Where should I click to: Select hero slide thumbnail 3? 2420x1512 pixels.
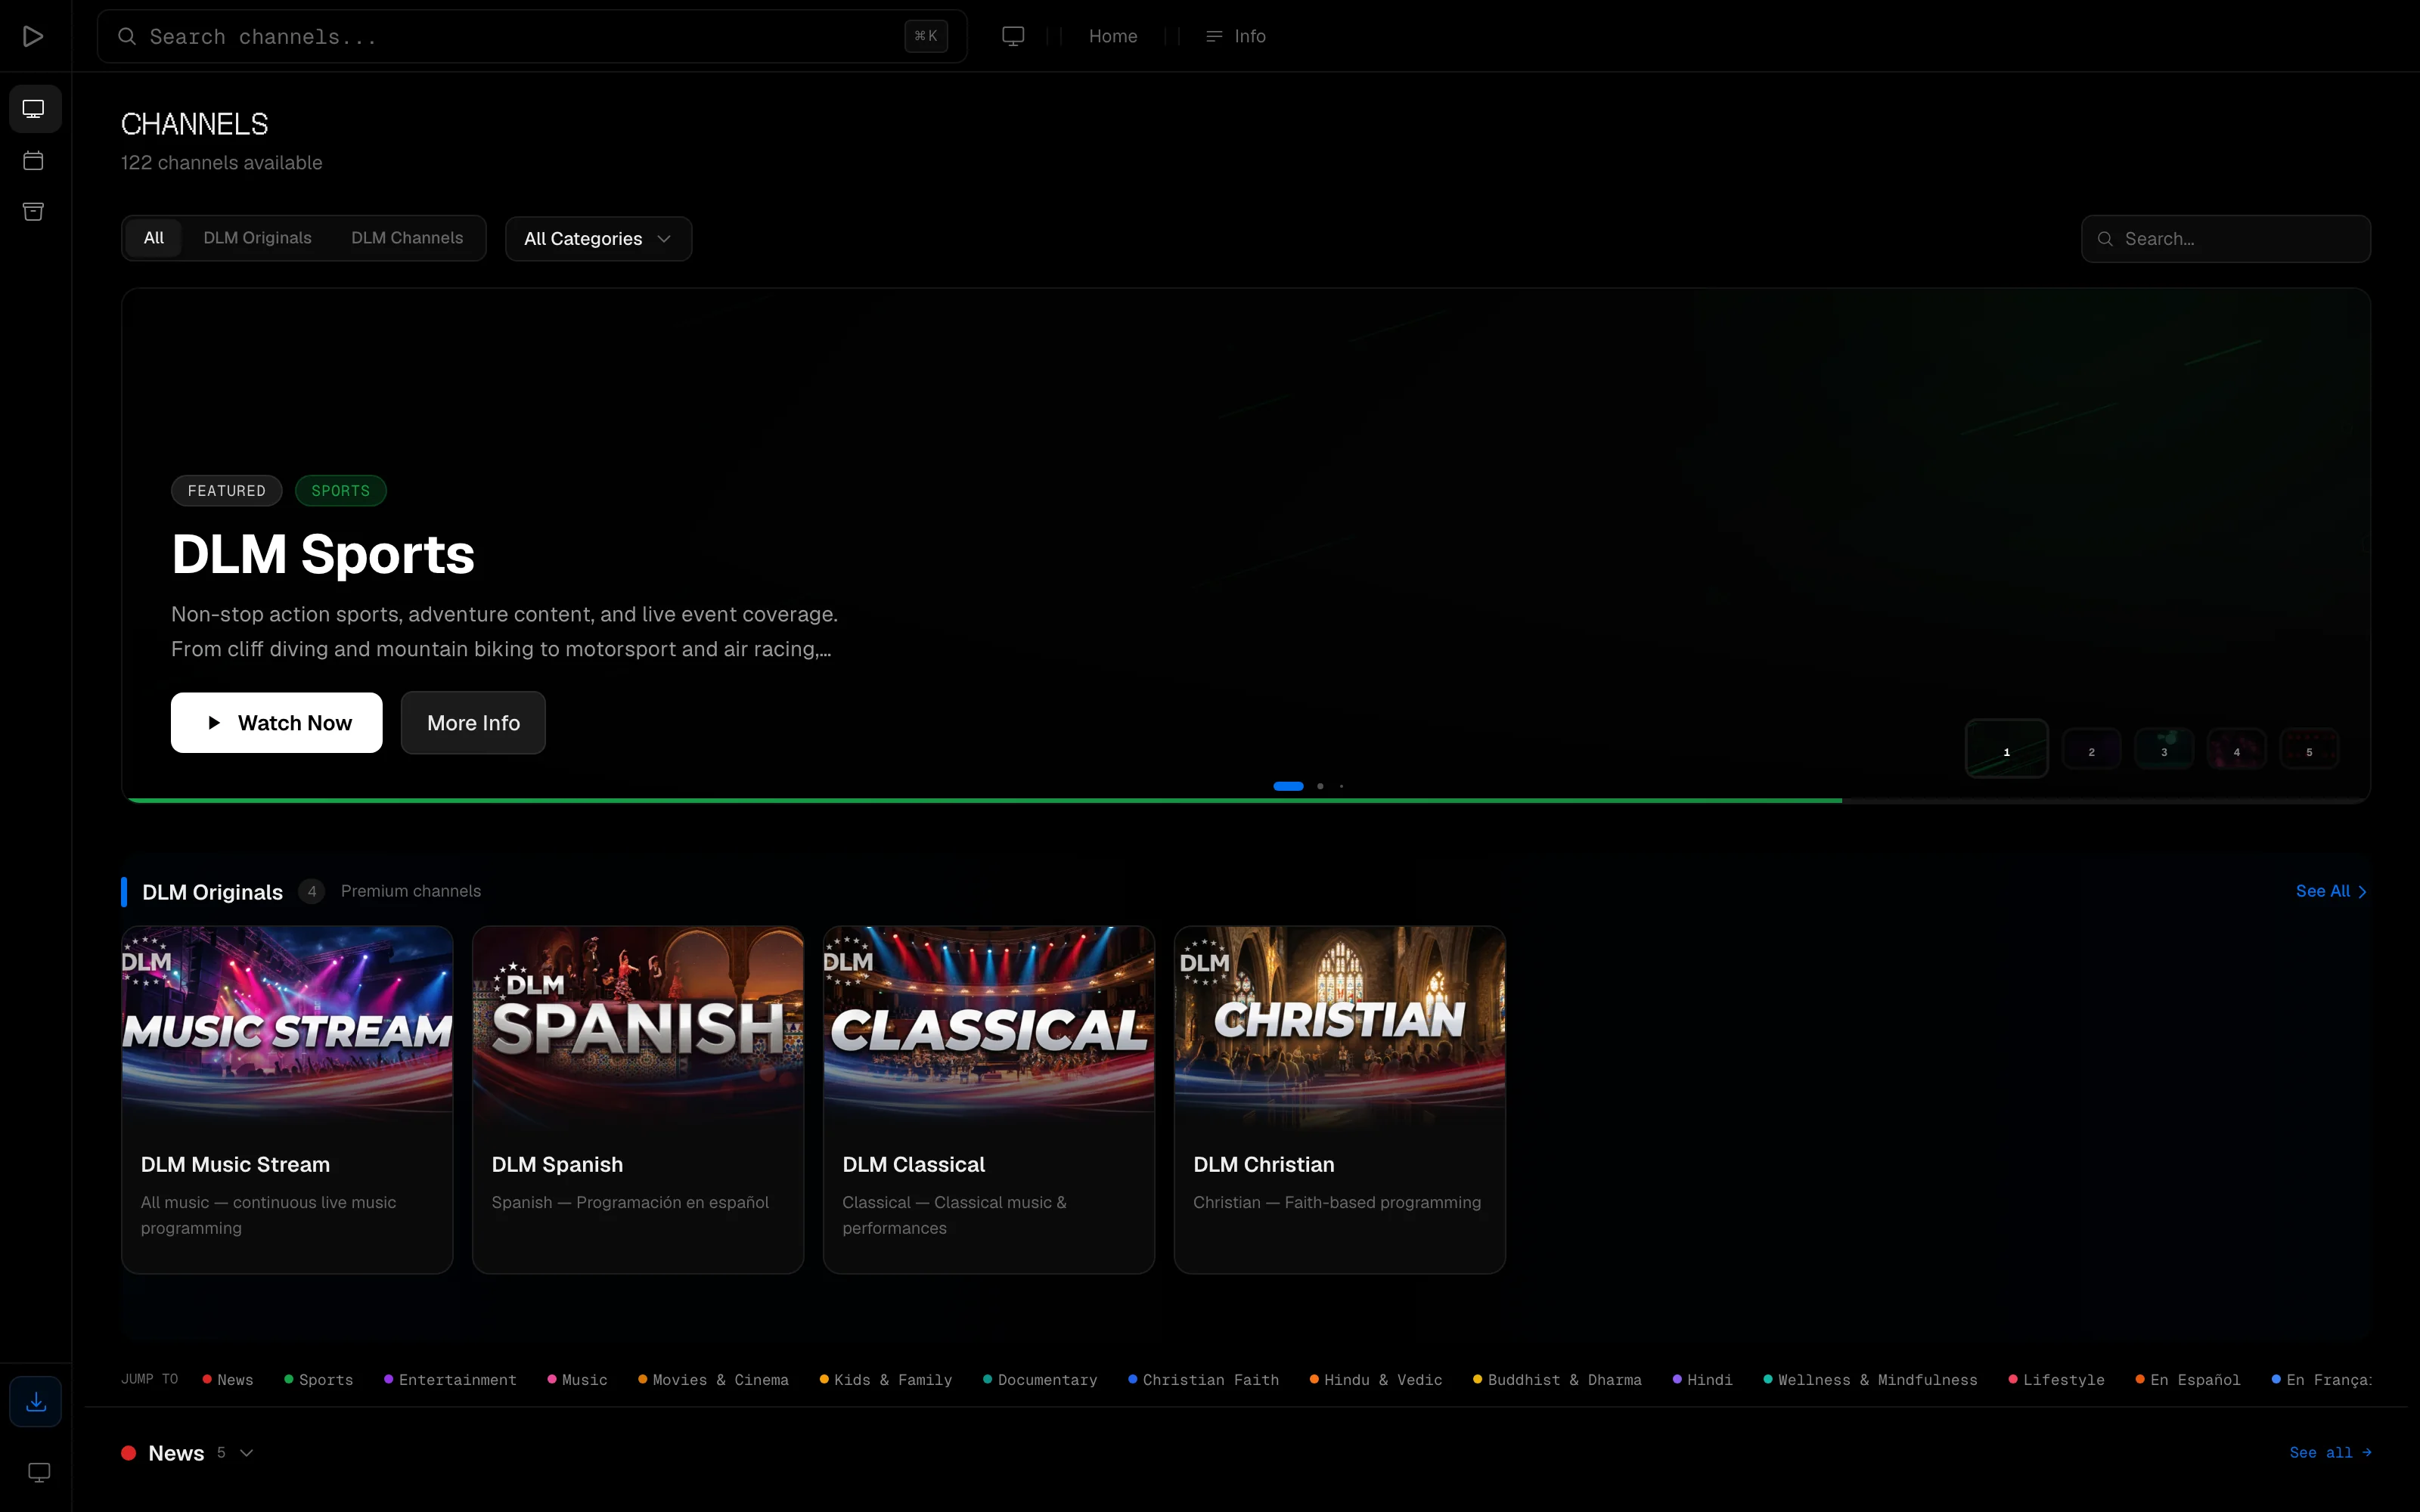tap(2164, 749)
